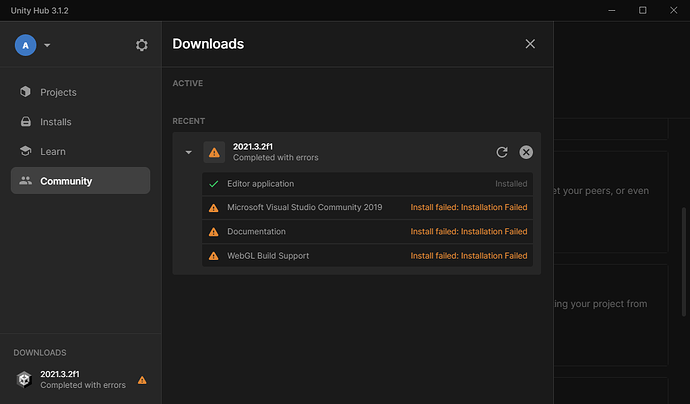Click the Documentation warning icon
Image resolution: width=690 pixels, height=404 pixels.
tap(213, 232)
